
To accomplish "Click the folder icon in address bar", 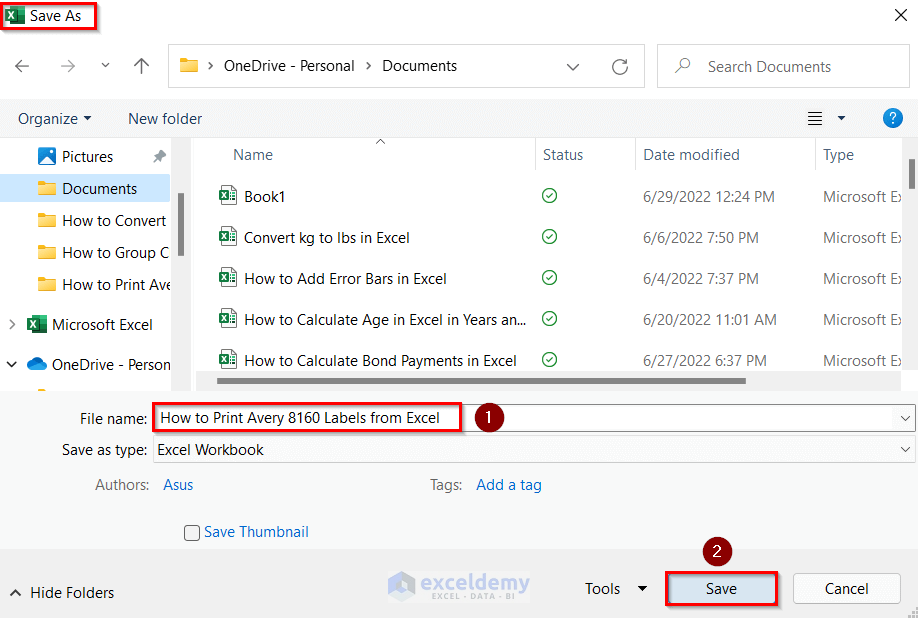I will point(189,65).
